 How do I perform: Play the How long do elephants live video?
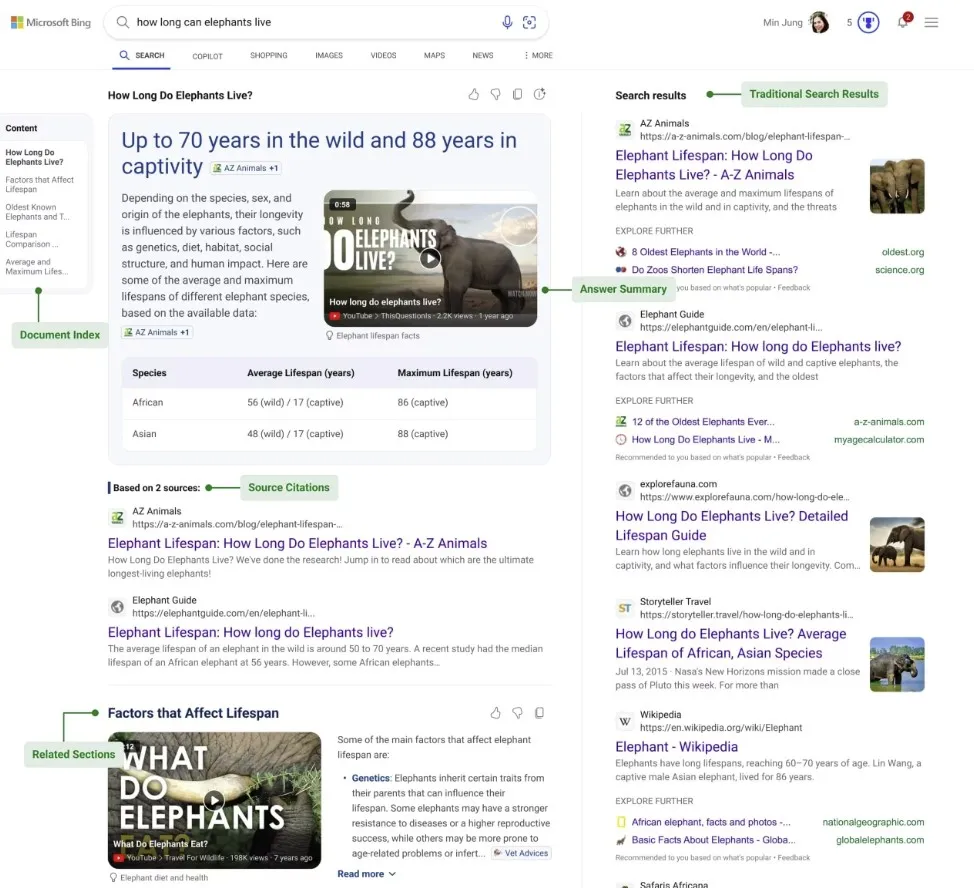430,258
